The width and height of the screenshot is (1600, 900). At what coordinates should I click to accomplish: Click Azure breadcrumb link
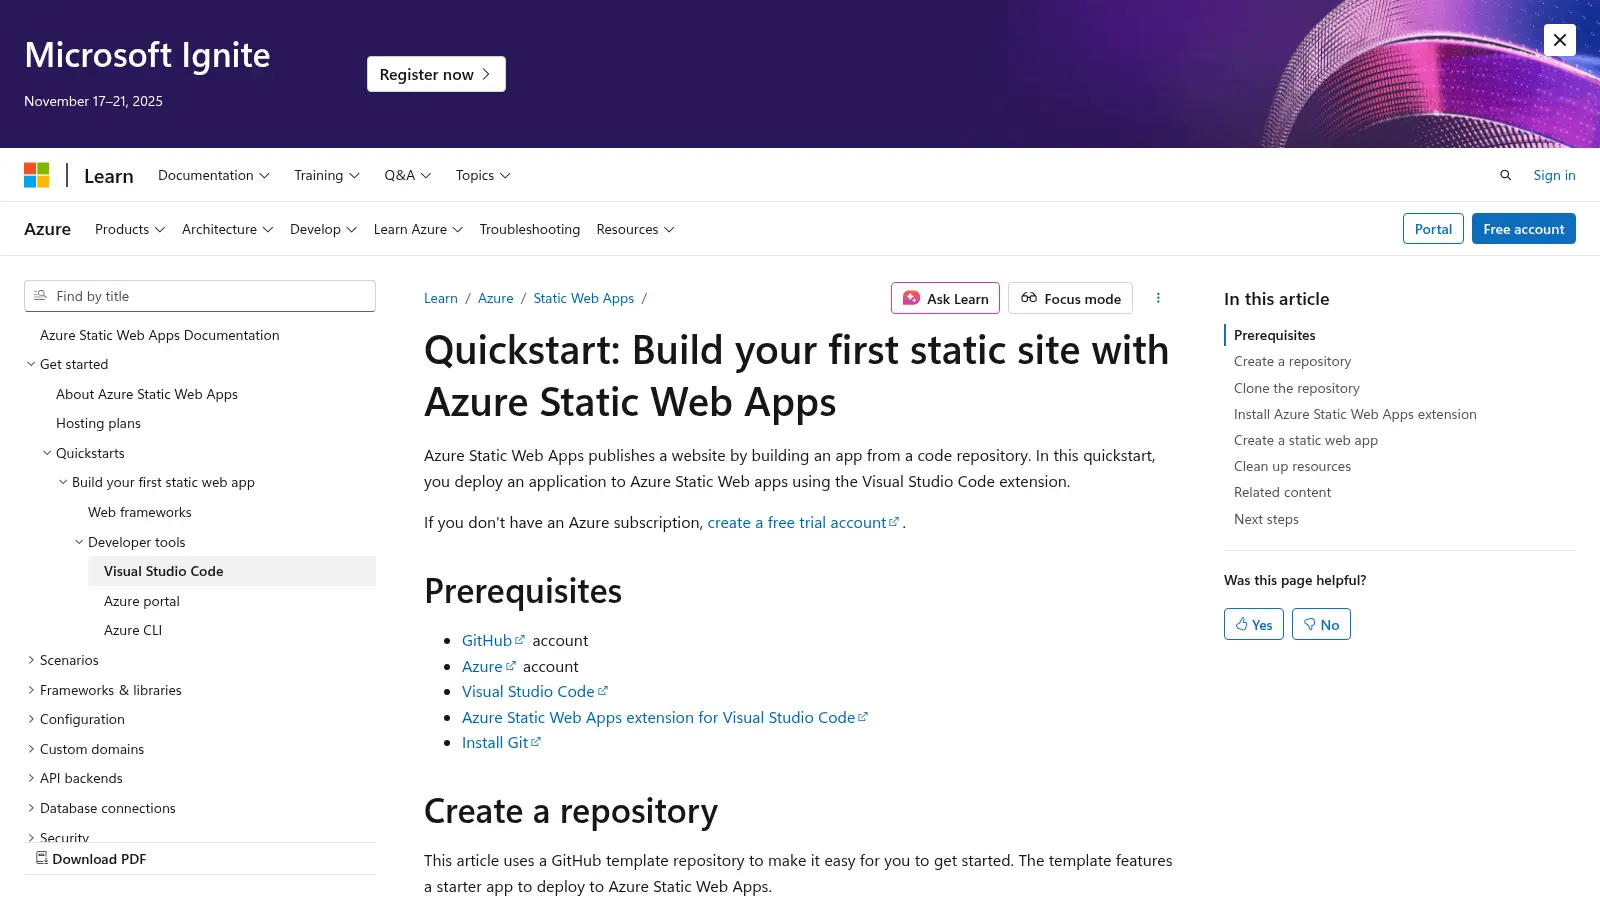(496, 298)
